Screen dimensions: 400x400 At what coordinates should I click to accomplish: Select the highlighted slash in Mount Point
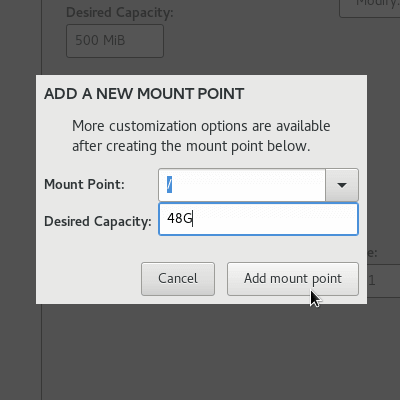169,185
